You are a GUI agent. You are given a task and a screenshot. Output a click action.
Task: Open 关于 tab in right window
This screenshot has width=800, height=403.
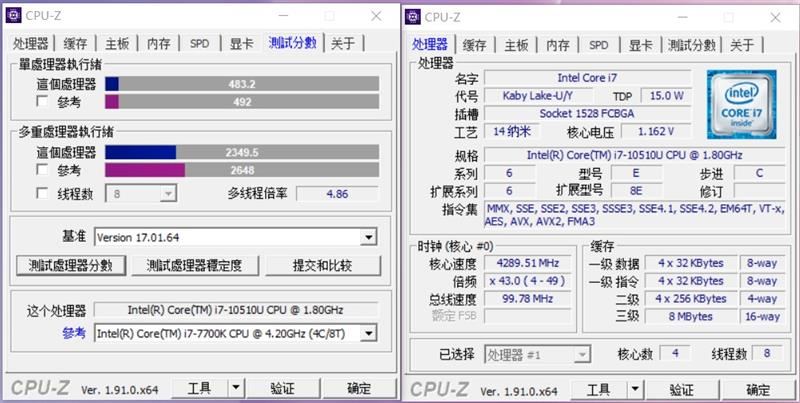coord(742,45)
